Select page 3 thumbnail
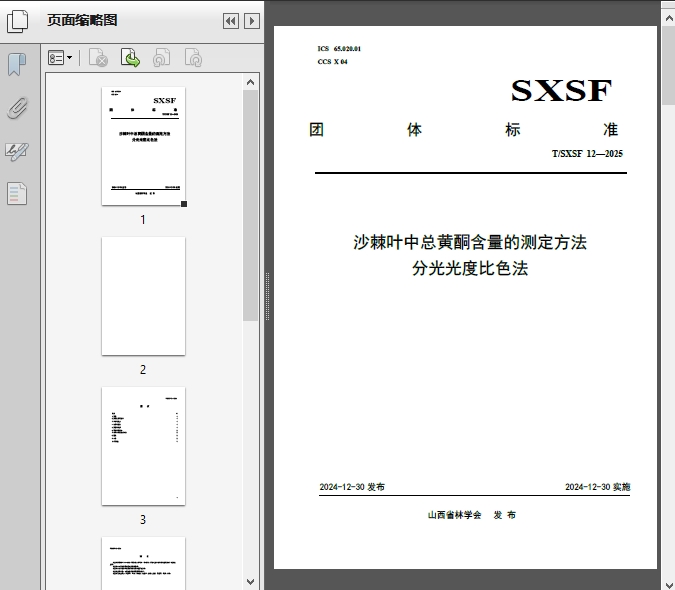This screenshot has width=675, height=590. coord(143,446)
